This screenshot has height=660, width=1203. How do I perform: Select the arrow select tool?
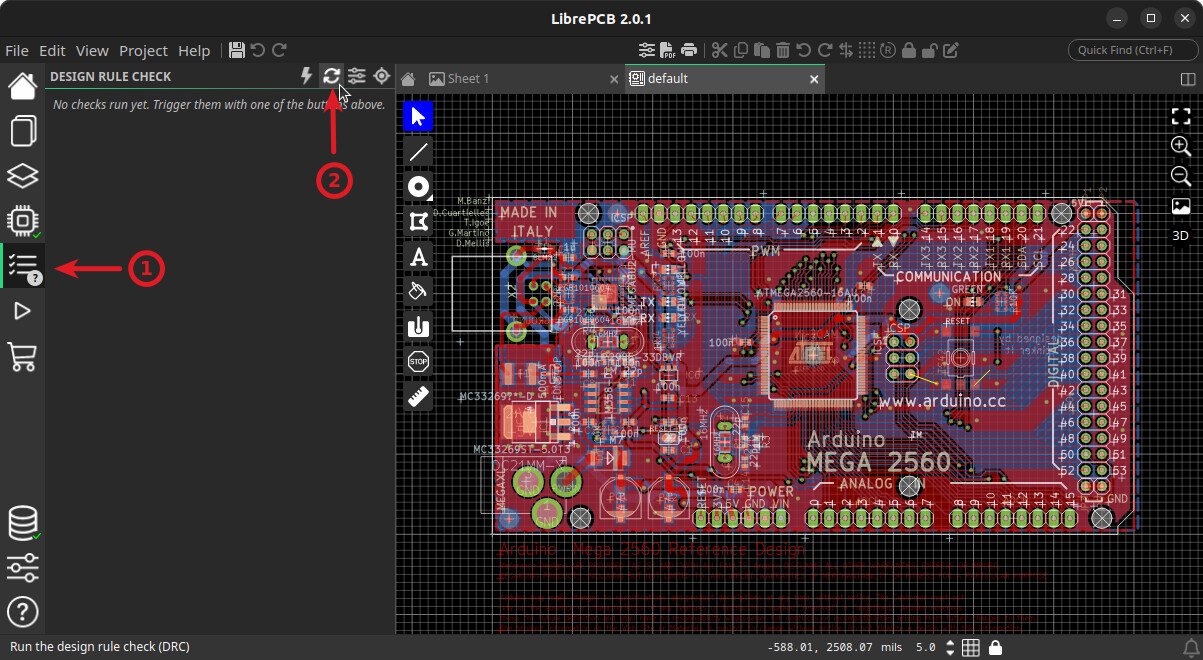coord(419,117)
